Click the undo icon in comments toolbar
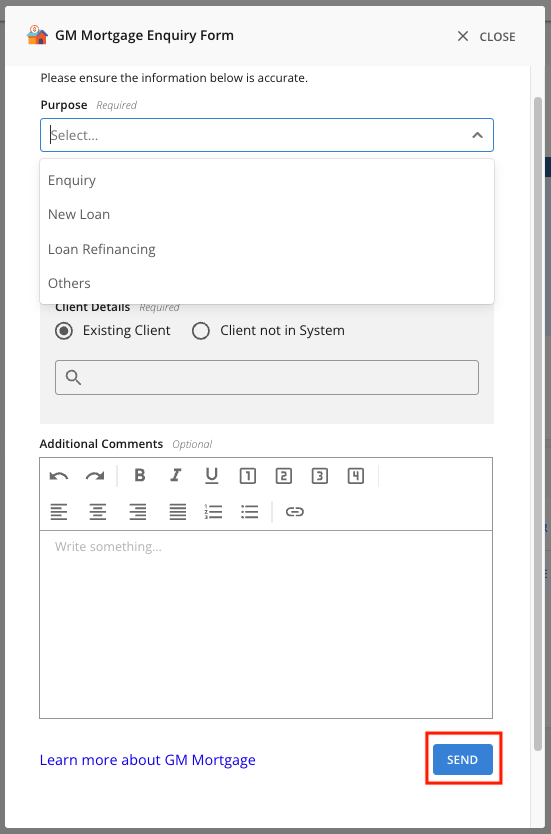The image size is (551, 834). pos(59,476)
